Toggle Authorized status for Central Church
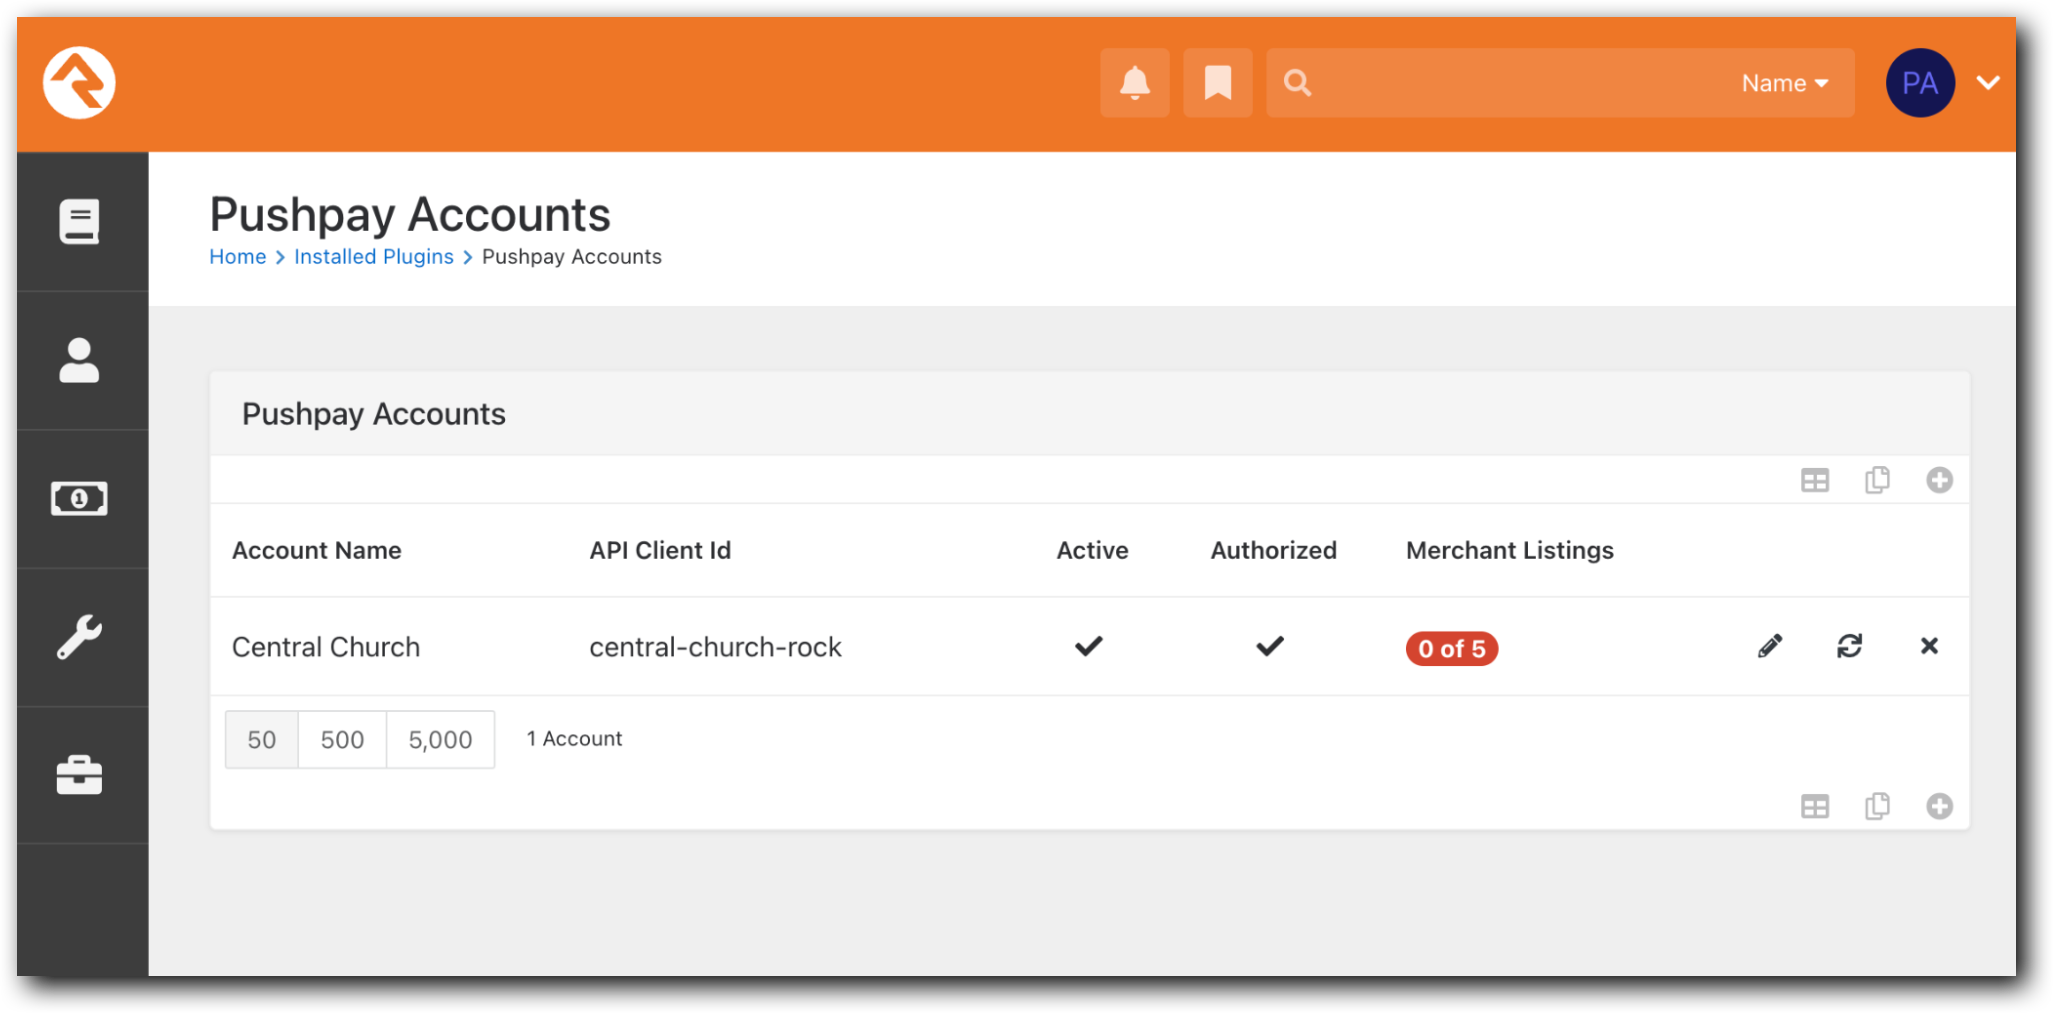Image resolution: width=2053 pixels, height=1013 pixels. pos(1270,646)
